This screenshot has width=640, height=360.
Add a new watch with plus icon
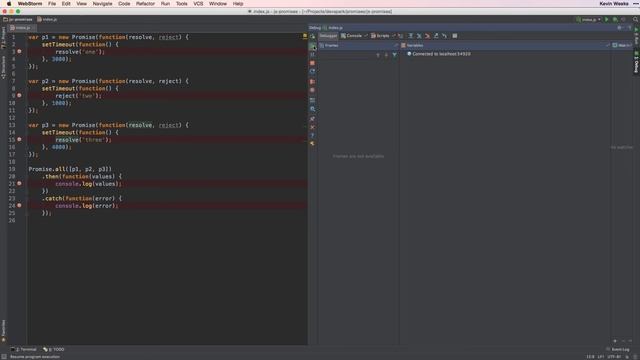(615, 341)
